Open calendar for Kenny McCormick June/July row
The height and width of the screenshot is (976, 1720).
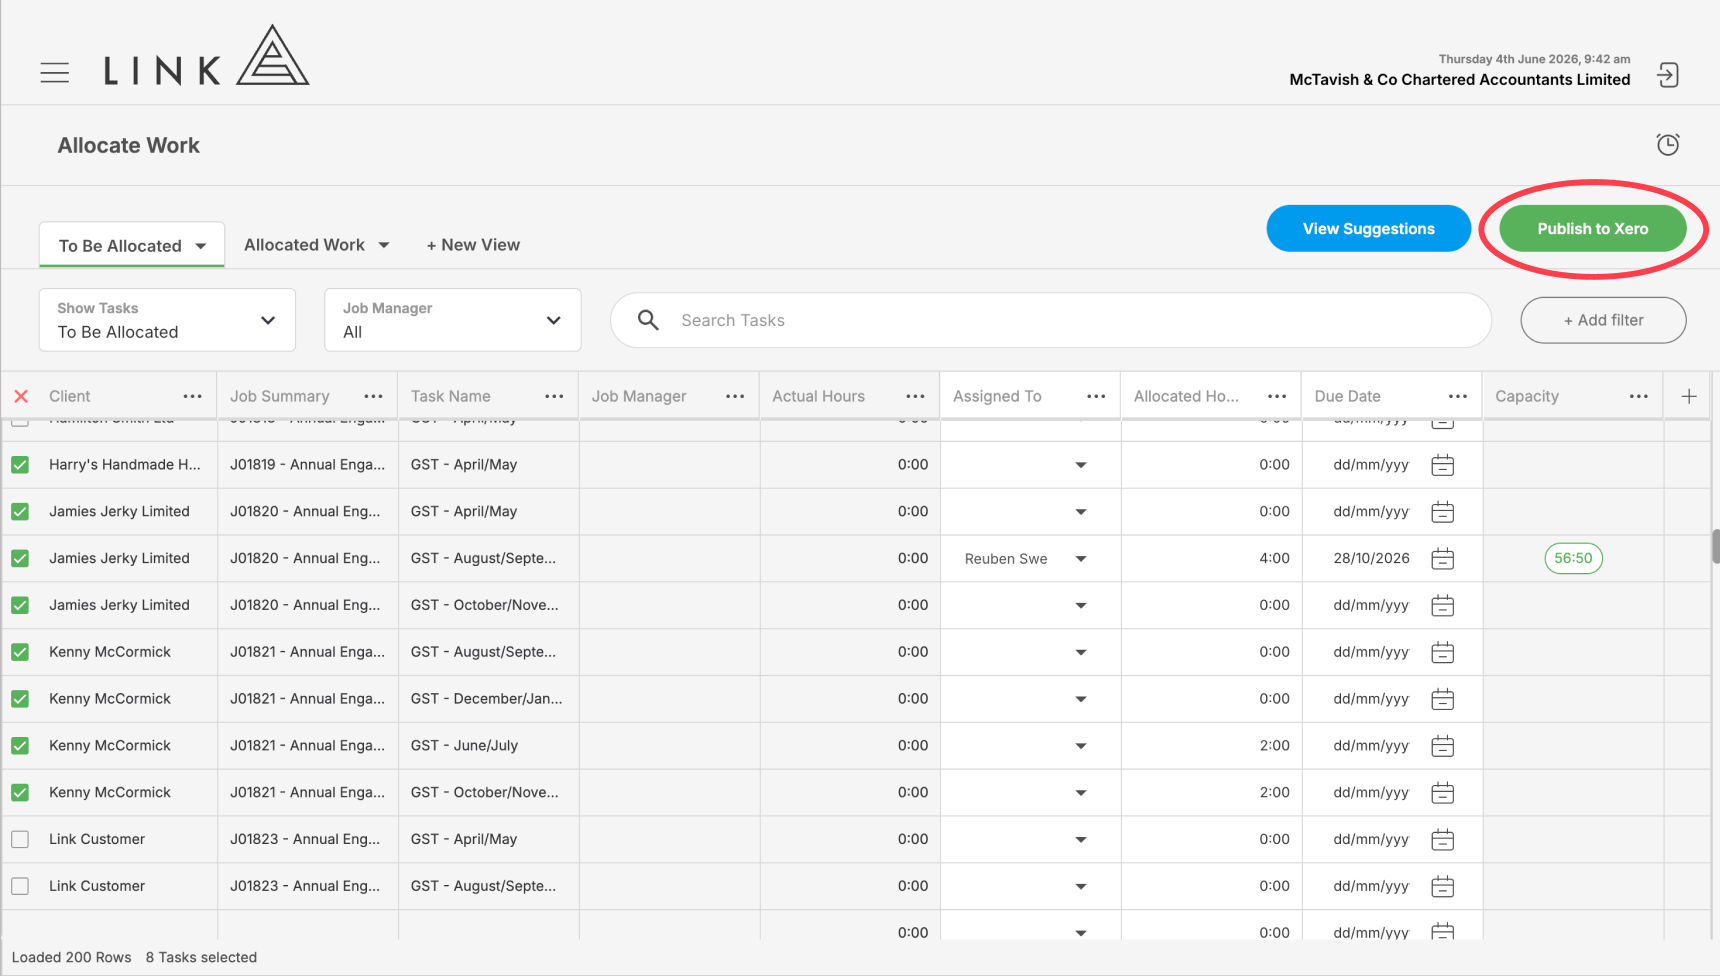point(1442,746)
